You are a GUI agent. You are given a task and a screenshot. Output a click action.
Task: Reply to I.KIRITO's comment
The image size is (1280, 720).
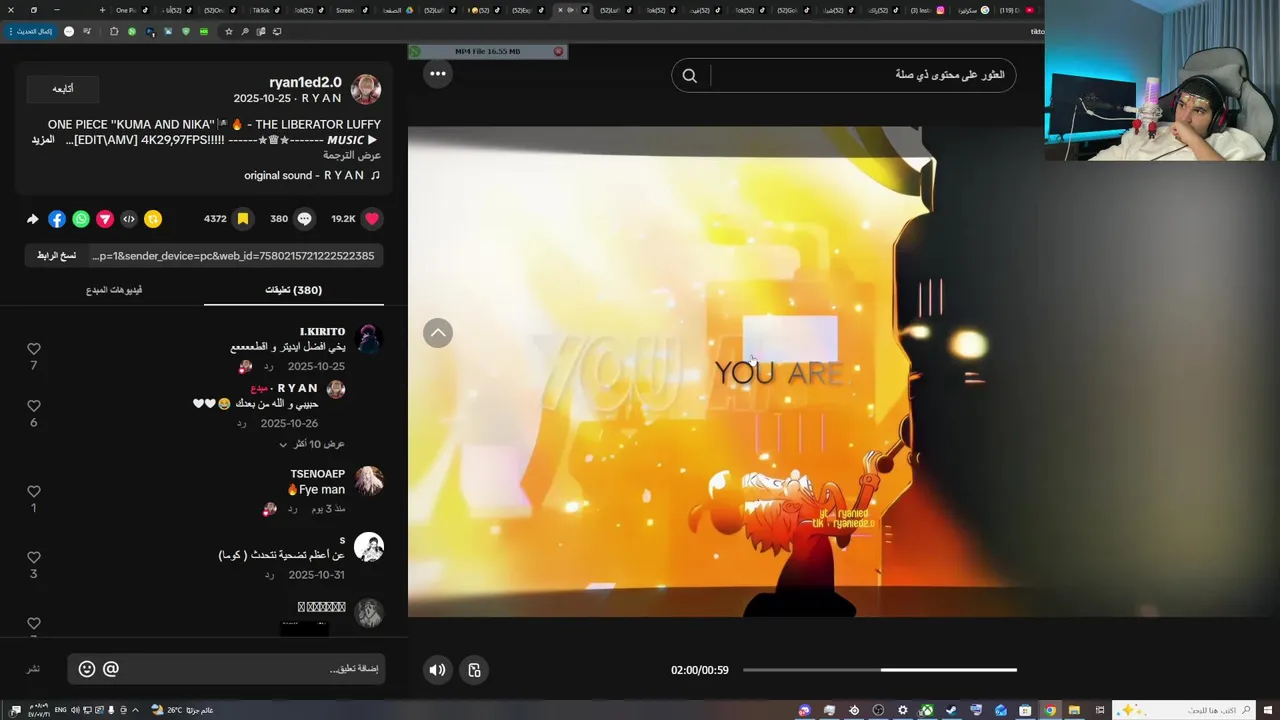coord(269,367)
